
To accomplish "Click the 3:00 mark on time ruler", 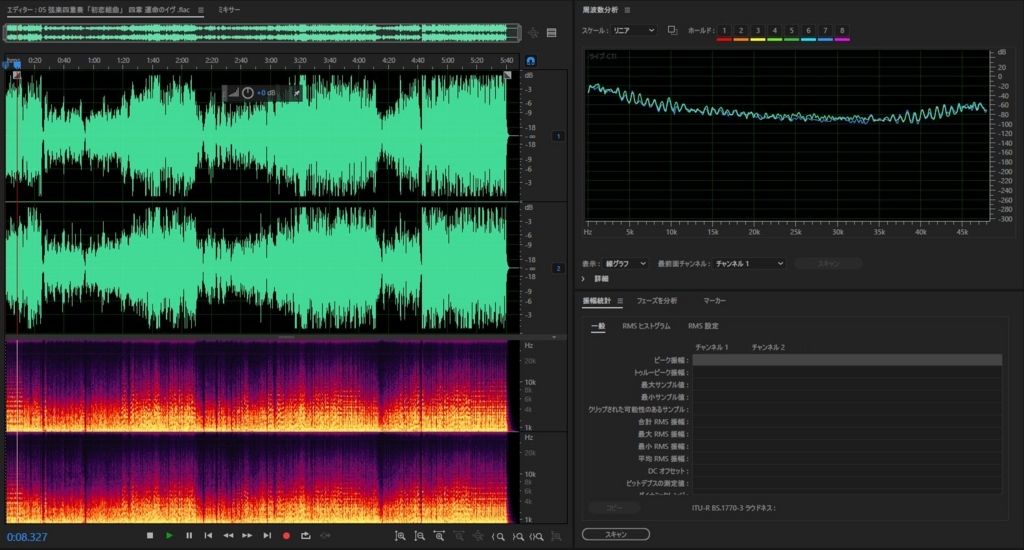I will point(270,60).
